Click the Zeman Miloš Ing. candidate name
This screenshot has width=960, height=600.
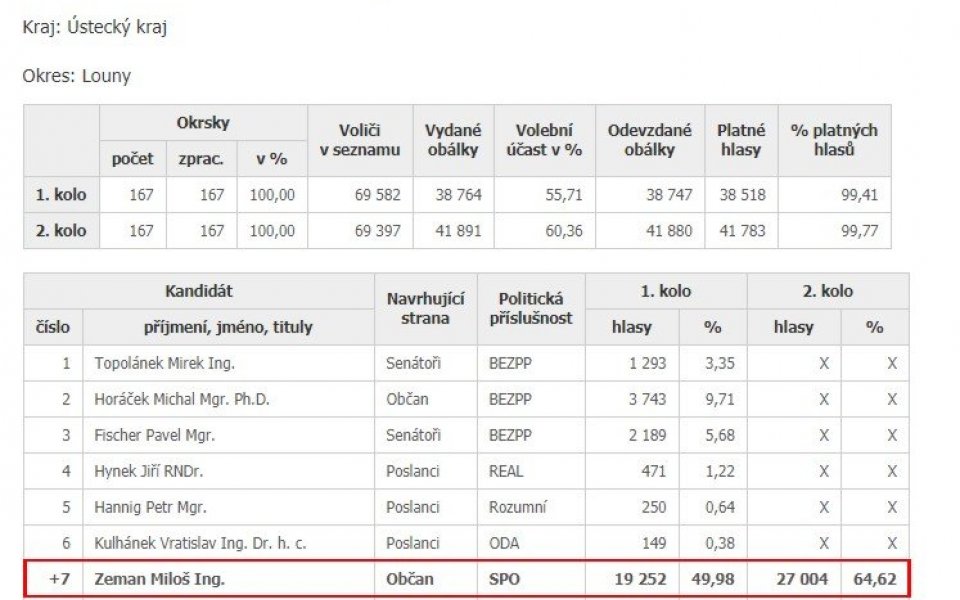159,579
